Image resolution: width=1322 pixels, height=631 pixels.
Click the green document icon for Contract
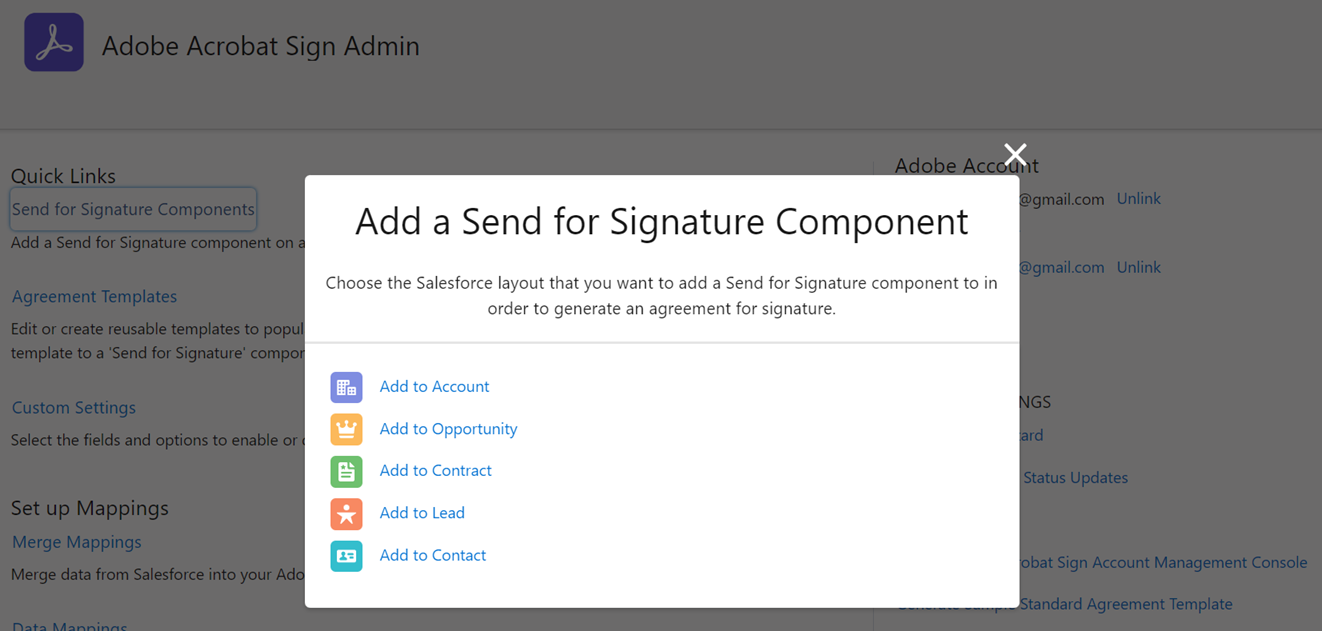coord(346,470)
